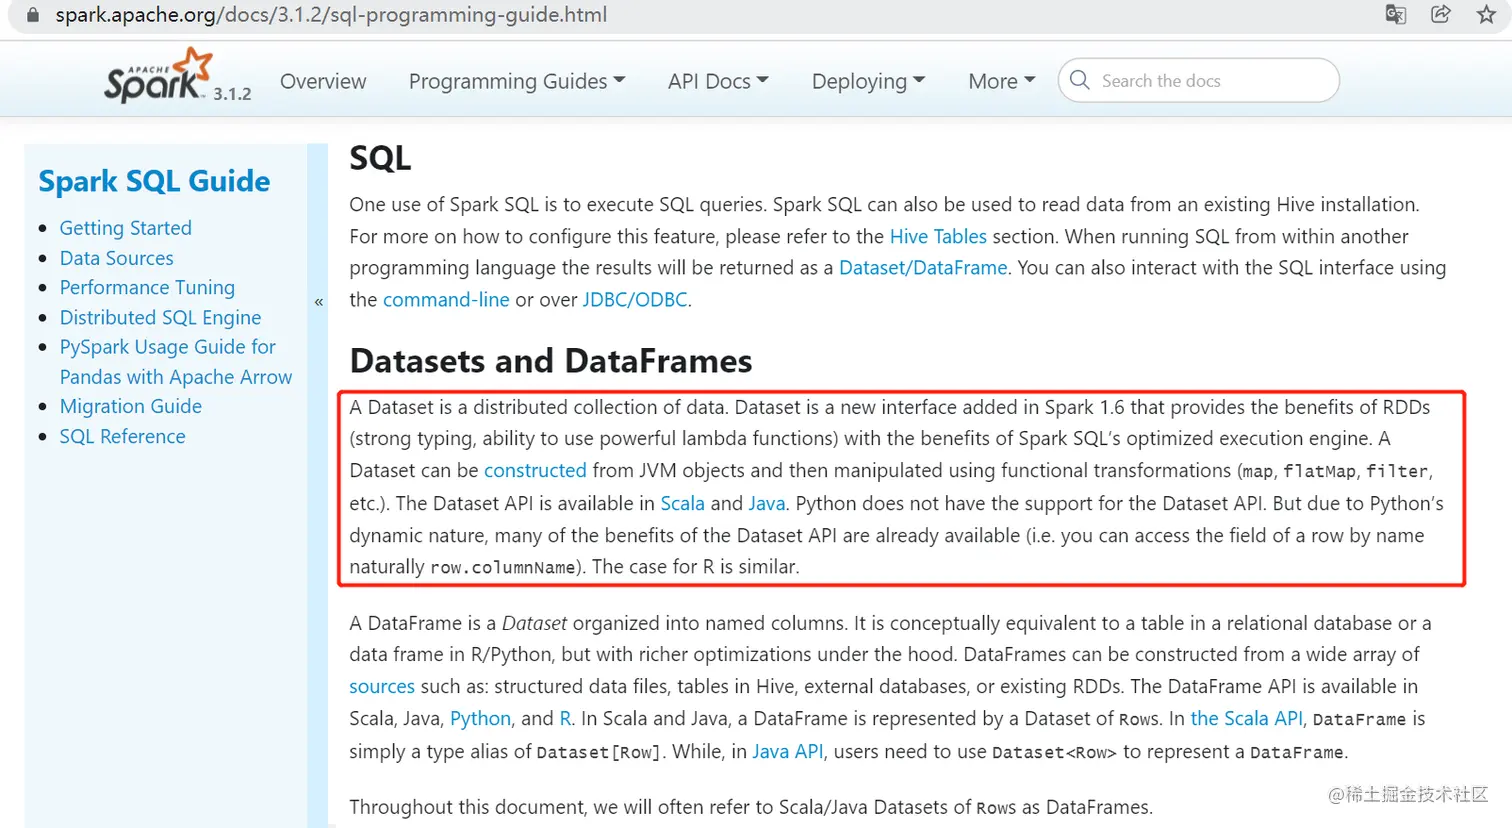Follow the Dataset/DataFrame link

(923, 267)
